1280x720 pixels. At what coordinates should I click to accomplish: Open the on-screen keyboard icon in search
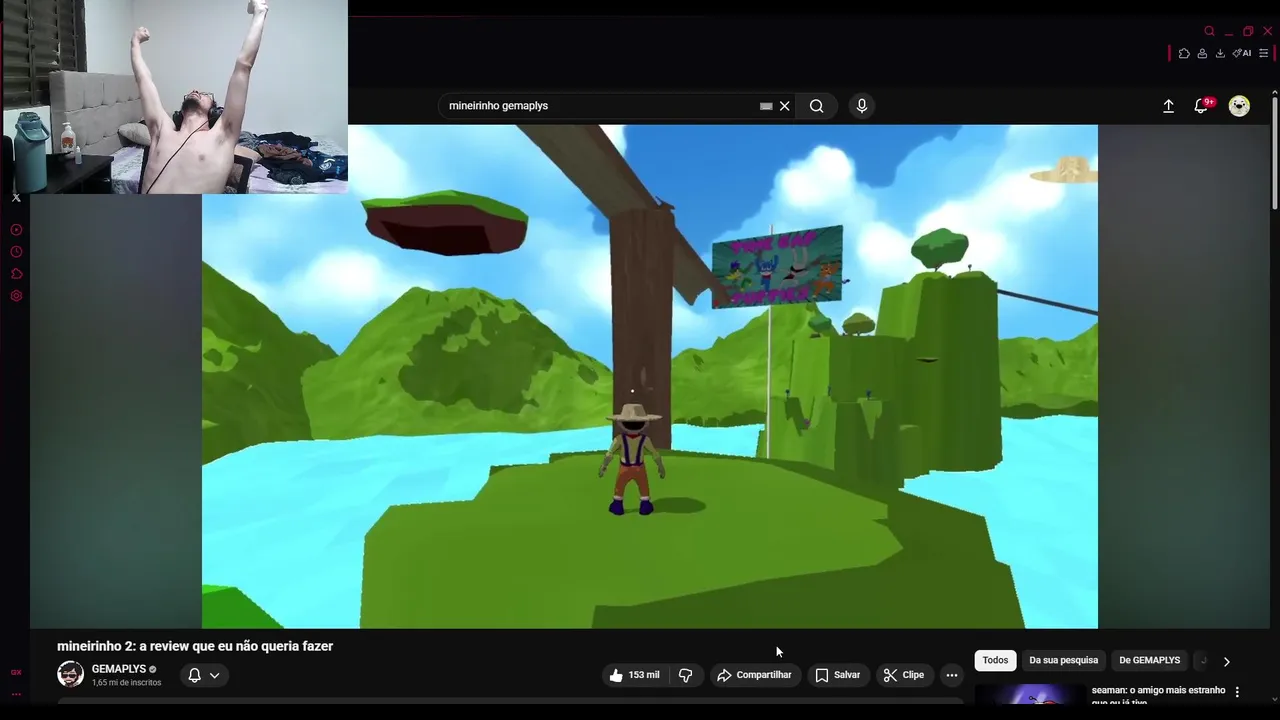tap(766, 106)
